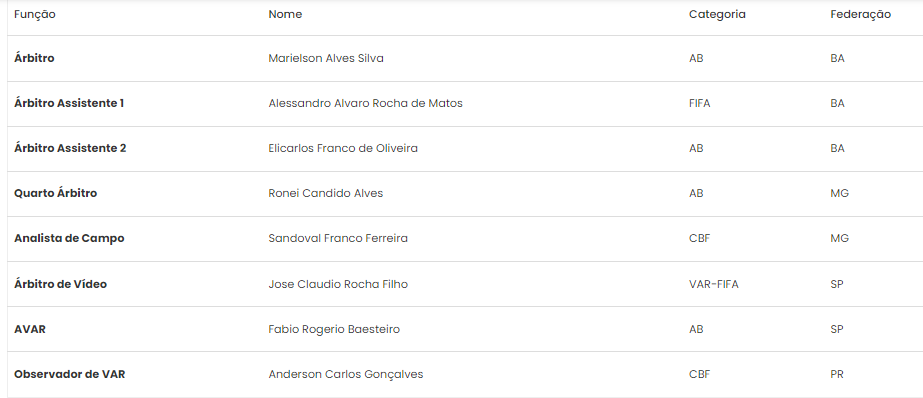The height and width of the screenshot is (398, 923).
Task: Select the Observador de VAR label
Action: pyautogui.click(x=69, y=374)
